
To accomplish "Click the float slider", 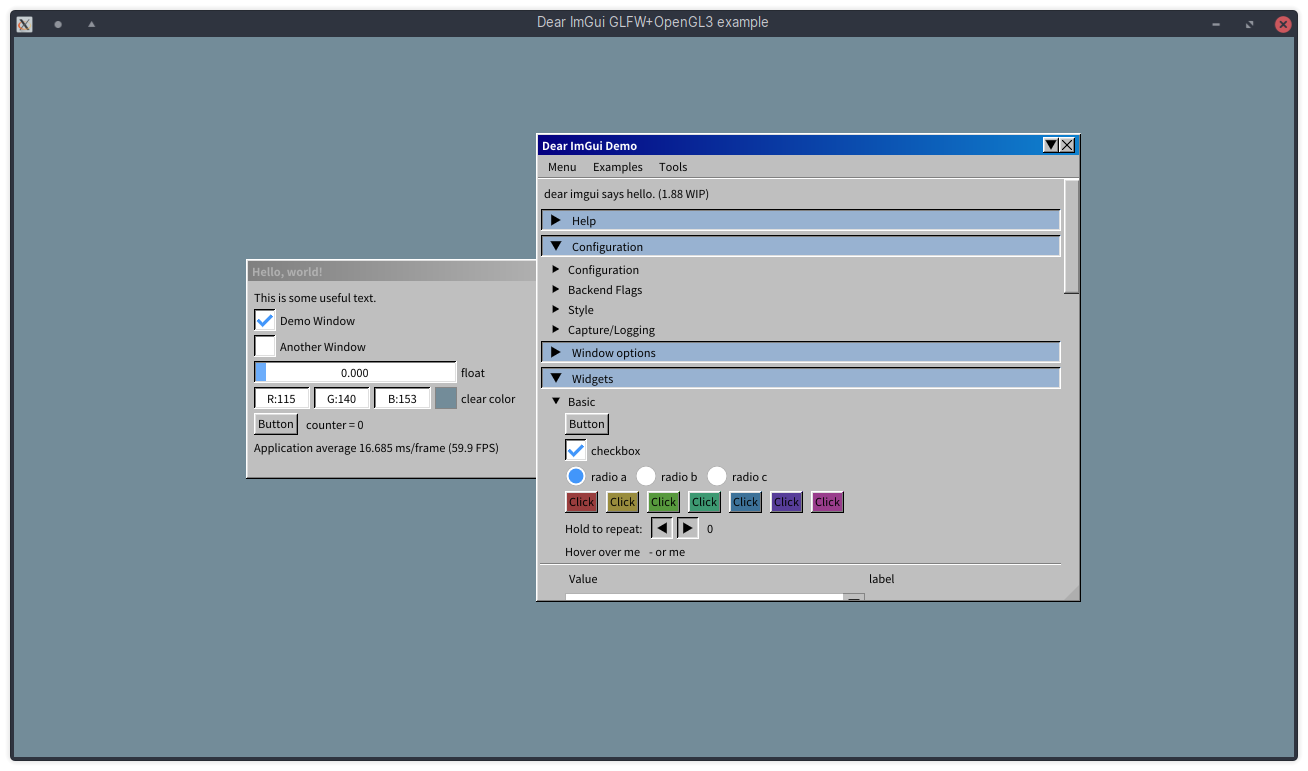I will pyautogui.click(x=355, y=372).
